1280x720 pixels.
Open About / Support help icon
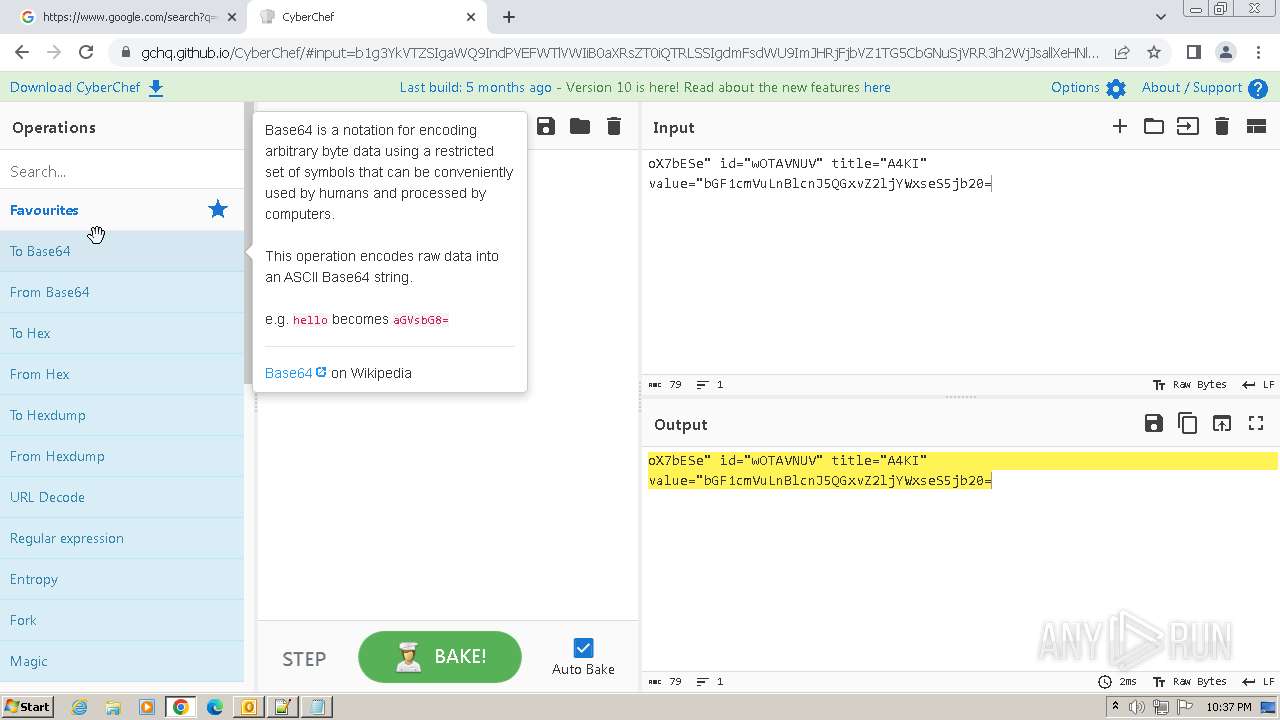click(x=1258, y=88)
